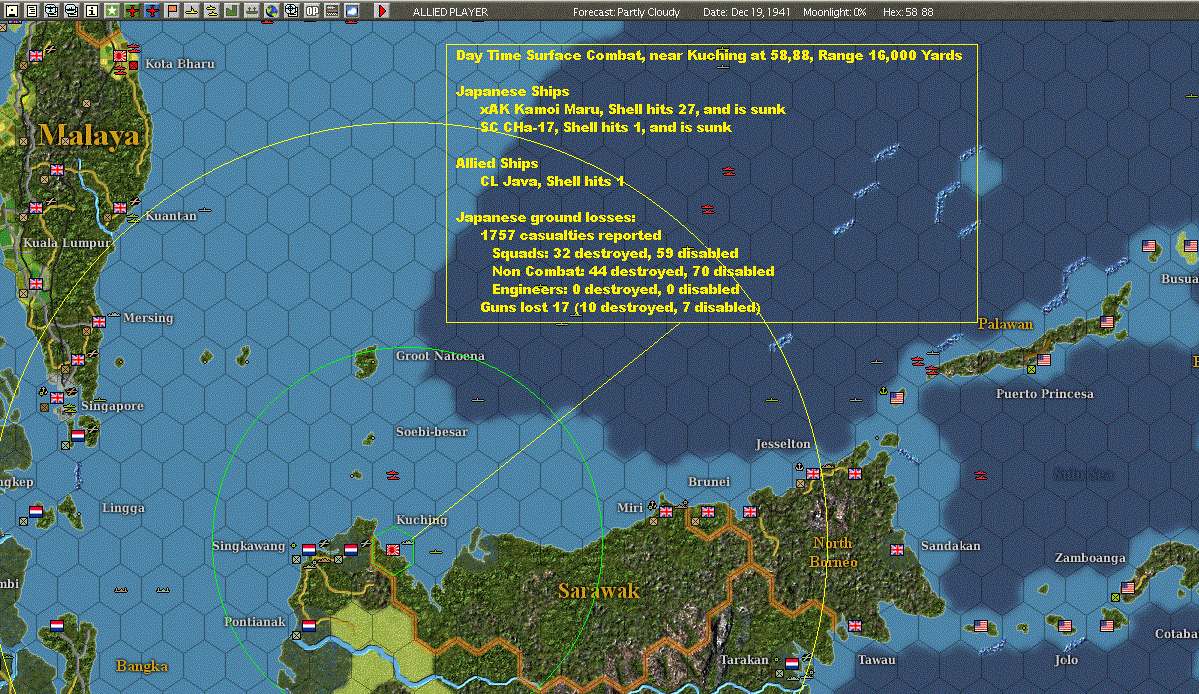Select the British flag base at Kuantan
Screen dimensions: 1199x694
point(120,208)
